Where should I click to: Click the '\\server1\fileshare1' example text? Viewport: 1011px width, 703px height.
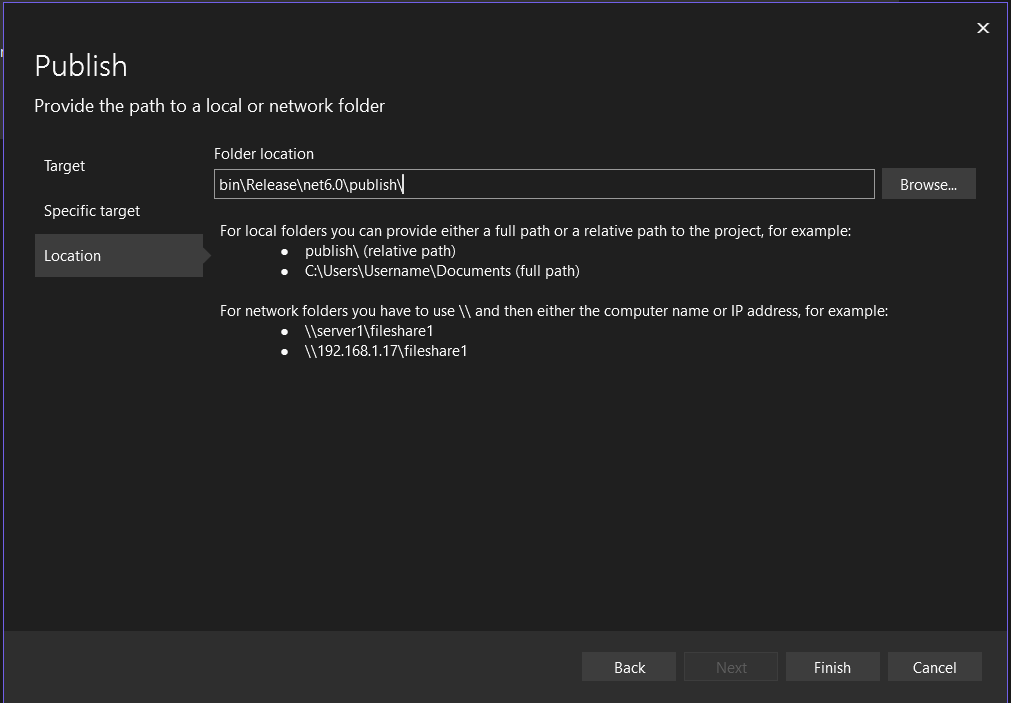click(369, 331)
